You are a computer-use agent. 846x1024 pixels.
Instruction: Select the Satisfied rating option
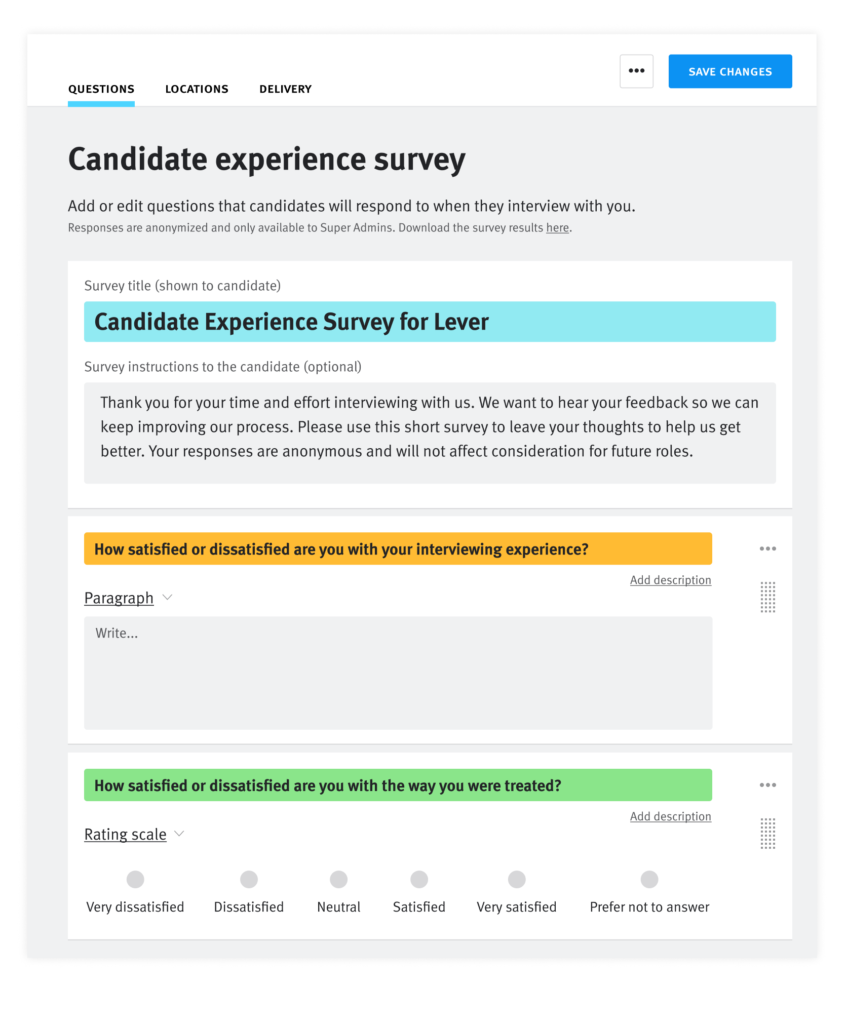click(x=418, y=880)
